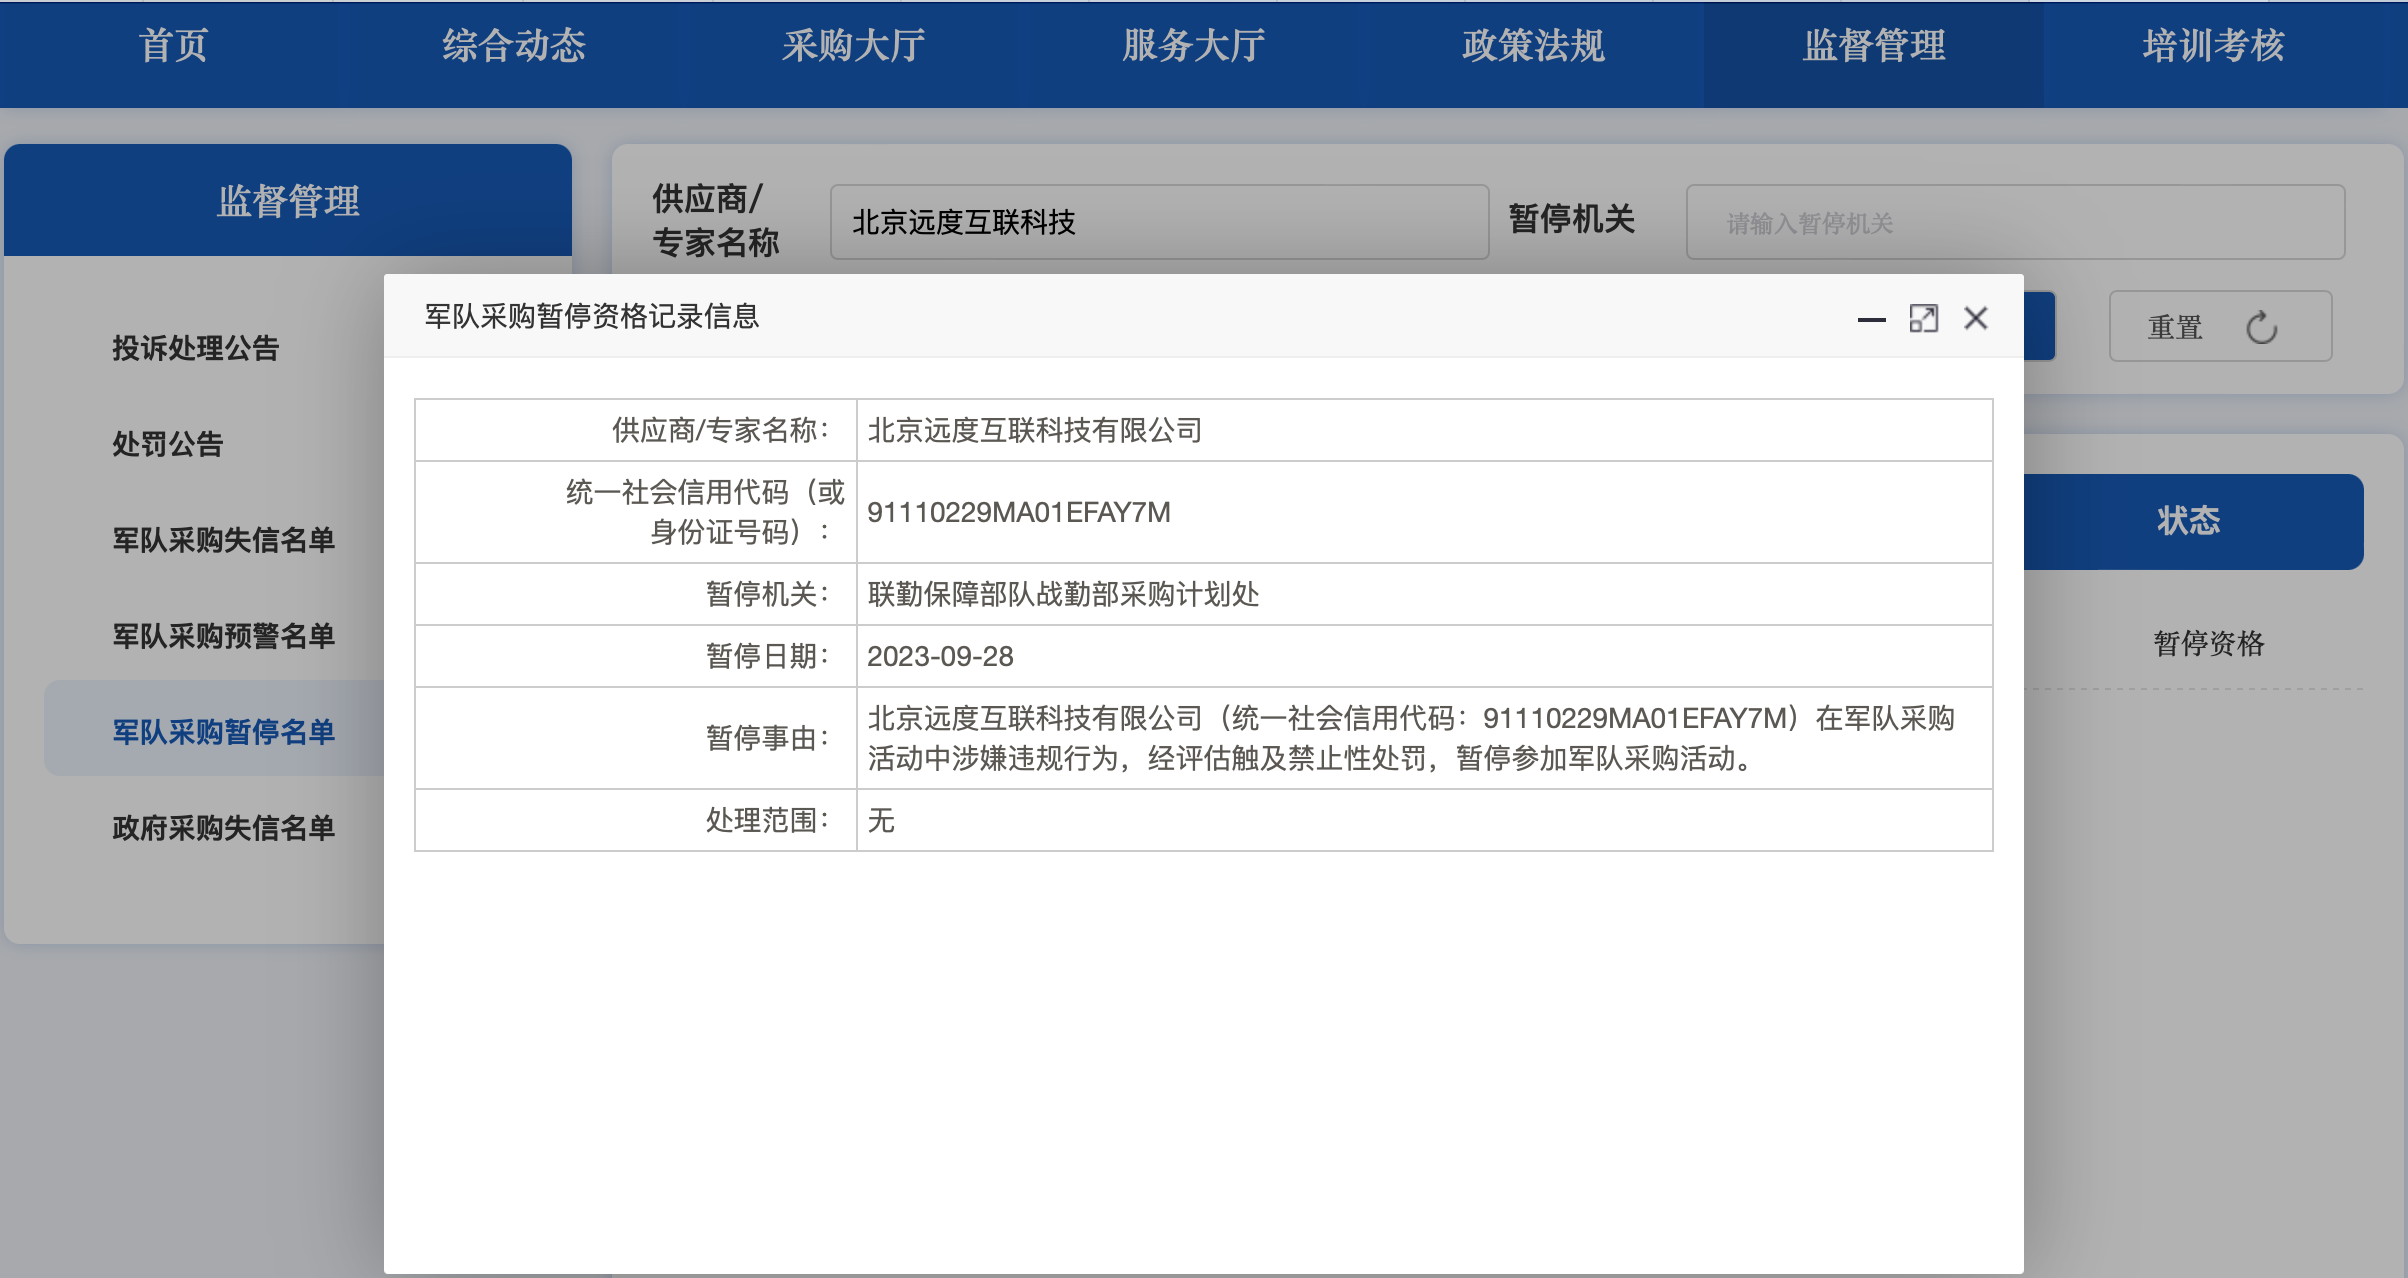Image resolution: width=2408 pixels, height=1278 pixels.
Task: Go to 采购大厅 in top navigation
Action: click(x=854, y=46)
